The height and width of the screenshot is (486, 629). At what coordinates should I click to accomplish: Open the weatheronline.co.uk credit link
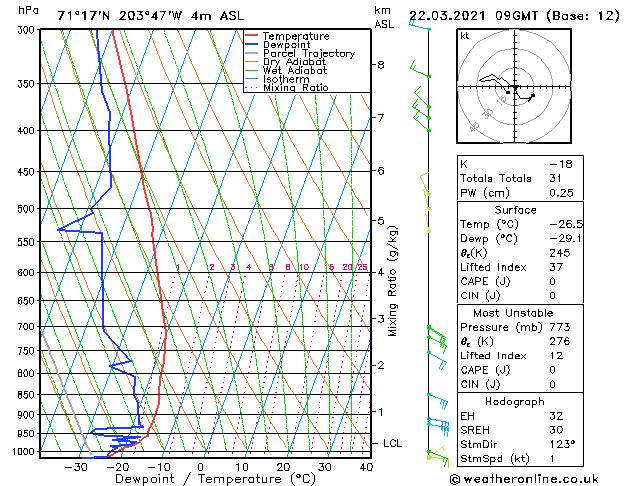click(x=524, y=479)
